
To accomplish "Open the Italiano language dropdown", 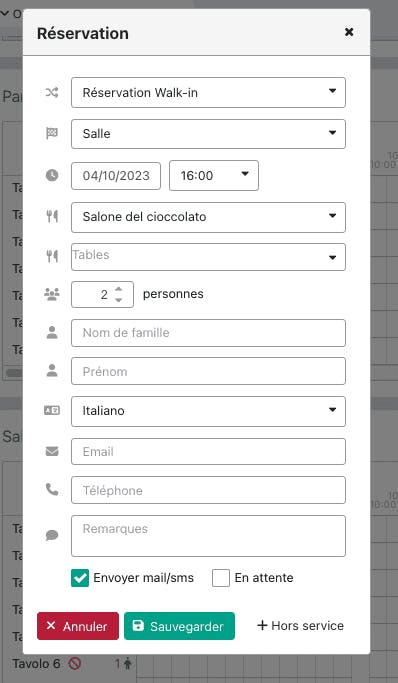I will point(208,411).
